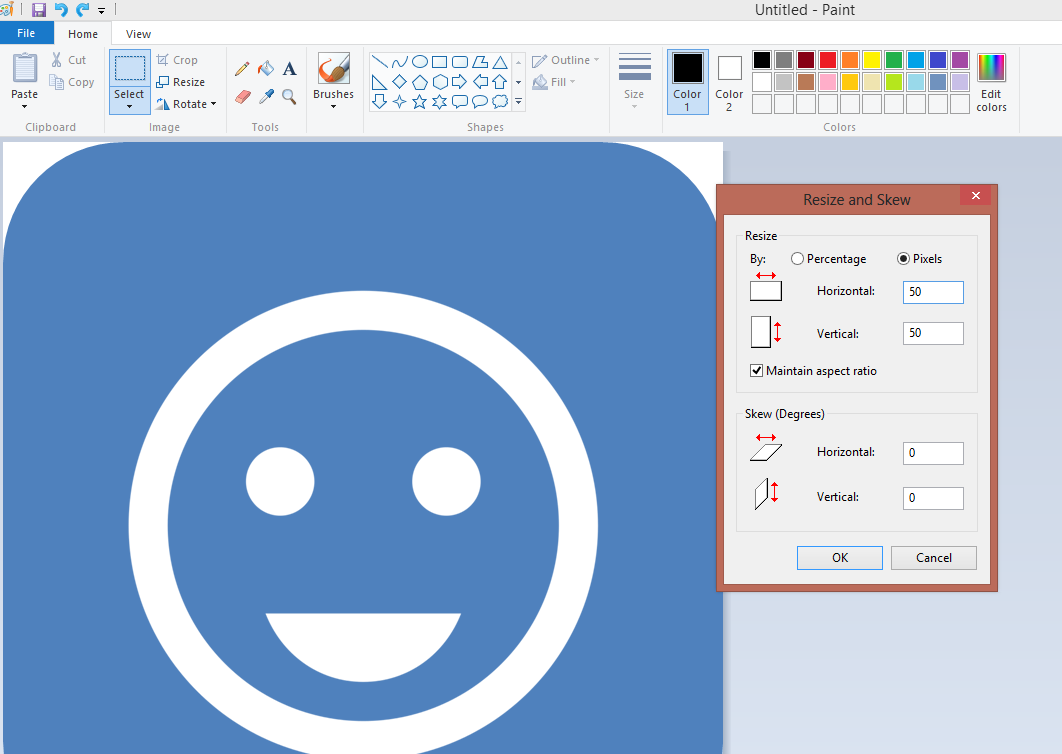This screenshot has width=1062, height=754.
Task: Expand the Paste dropdown menu
Action: click(25, 106)
